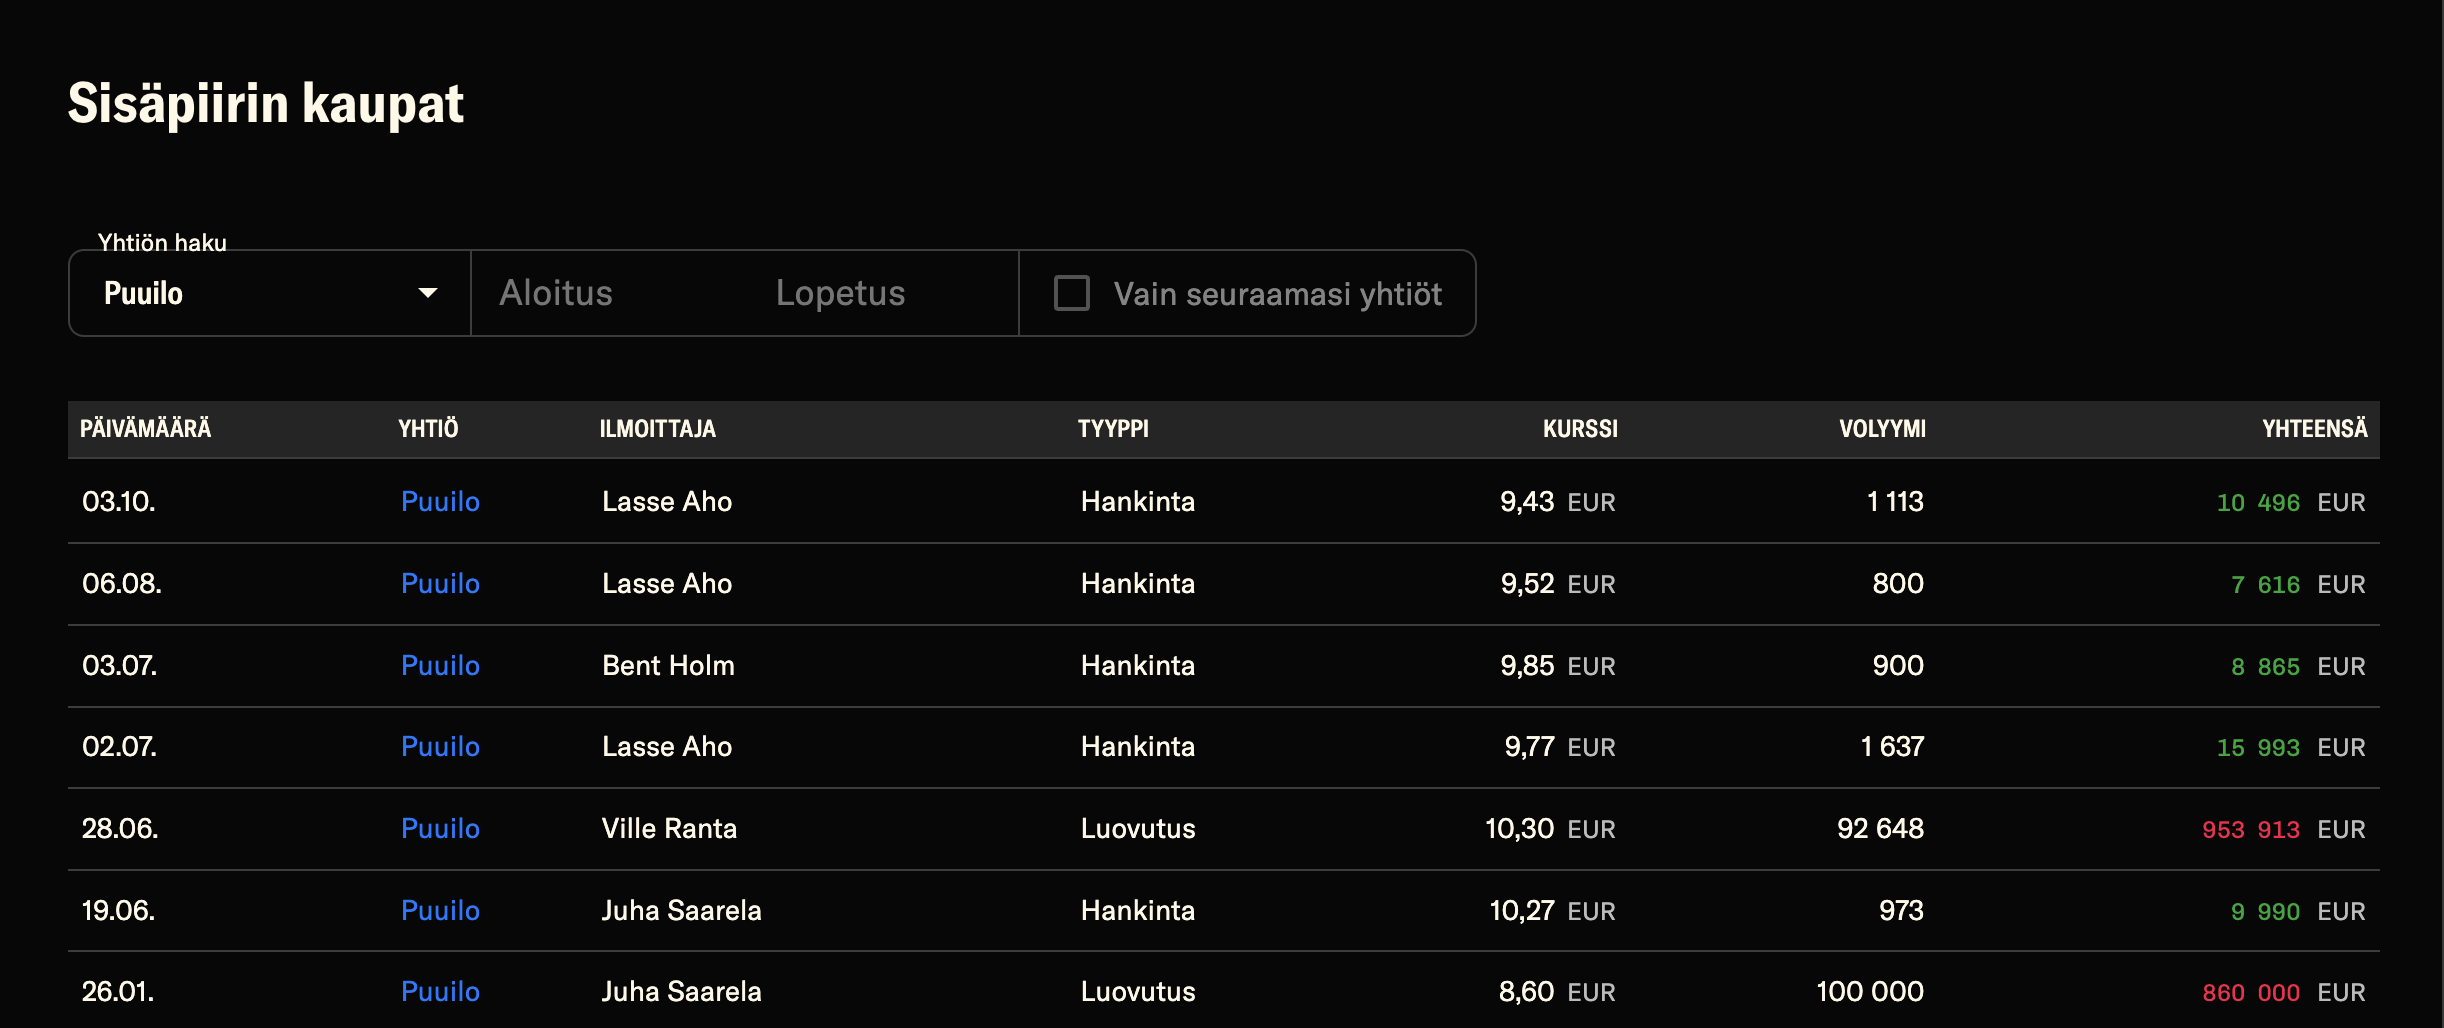Click Hankinta type in 03.07. row
The width and height of the screenshot is (2444, 1028).
(1138, 666)
